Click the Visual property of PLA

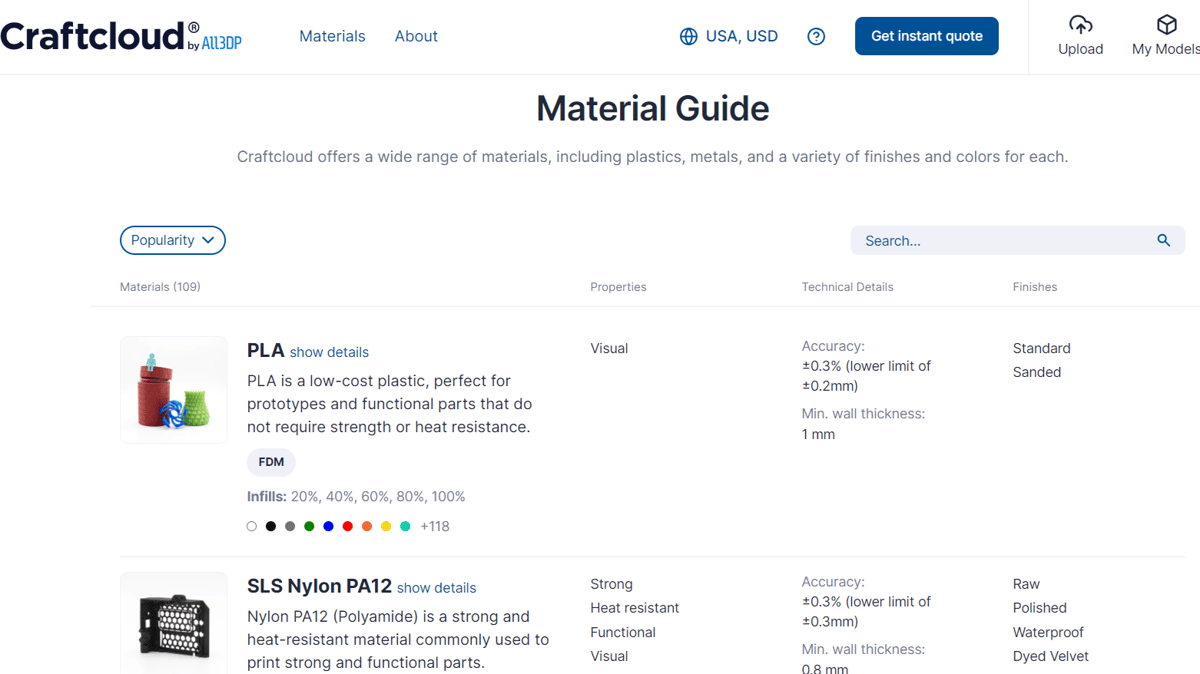(x=609, y=348)
